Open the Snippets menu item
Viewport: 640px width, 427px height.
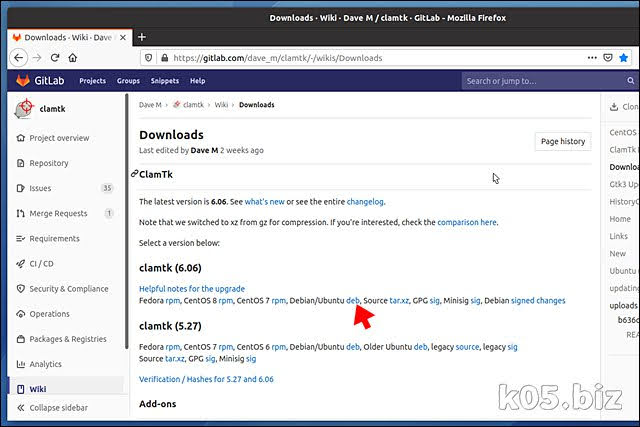coord(164,81)
